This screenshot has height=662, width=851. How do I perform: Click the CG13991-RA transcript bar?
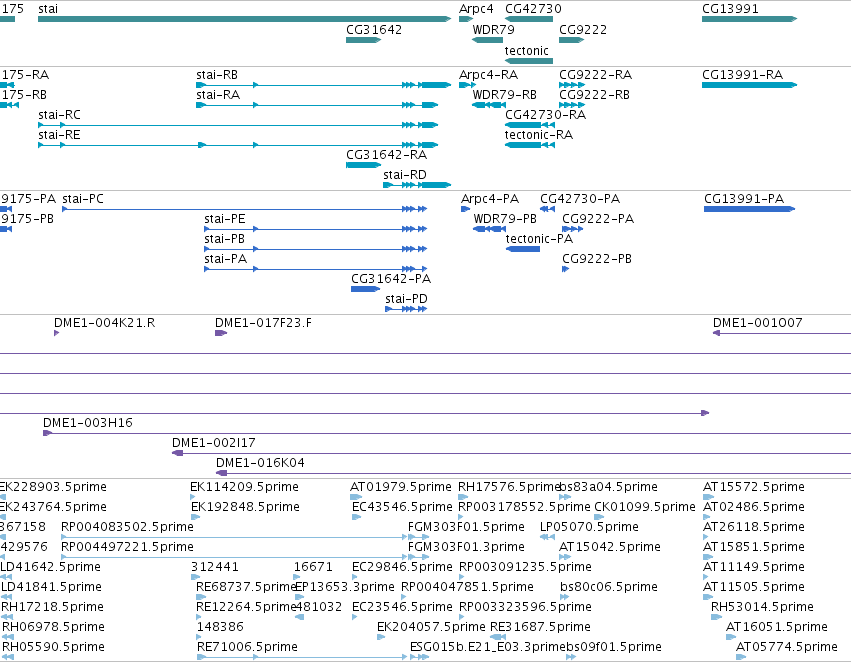coord(750,85)
